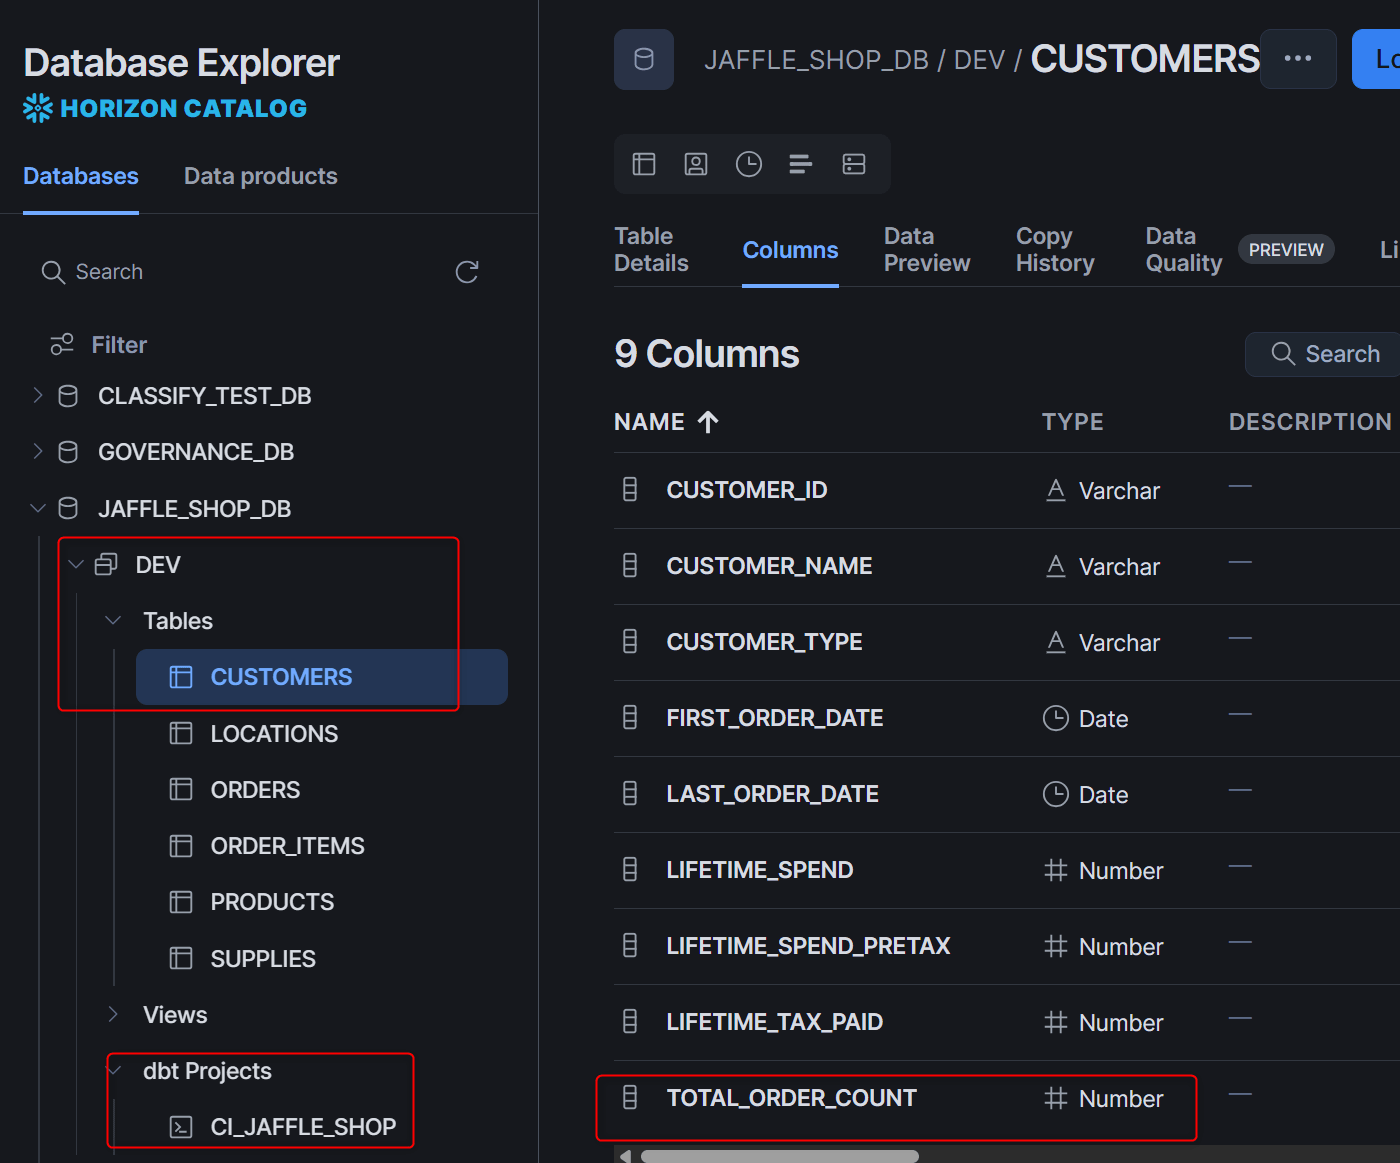Screen dimensions: 1400x1163
Task: Expand the GOVERNANCE_DB database
Action: [38, 451]
